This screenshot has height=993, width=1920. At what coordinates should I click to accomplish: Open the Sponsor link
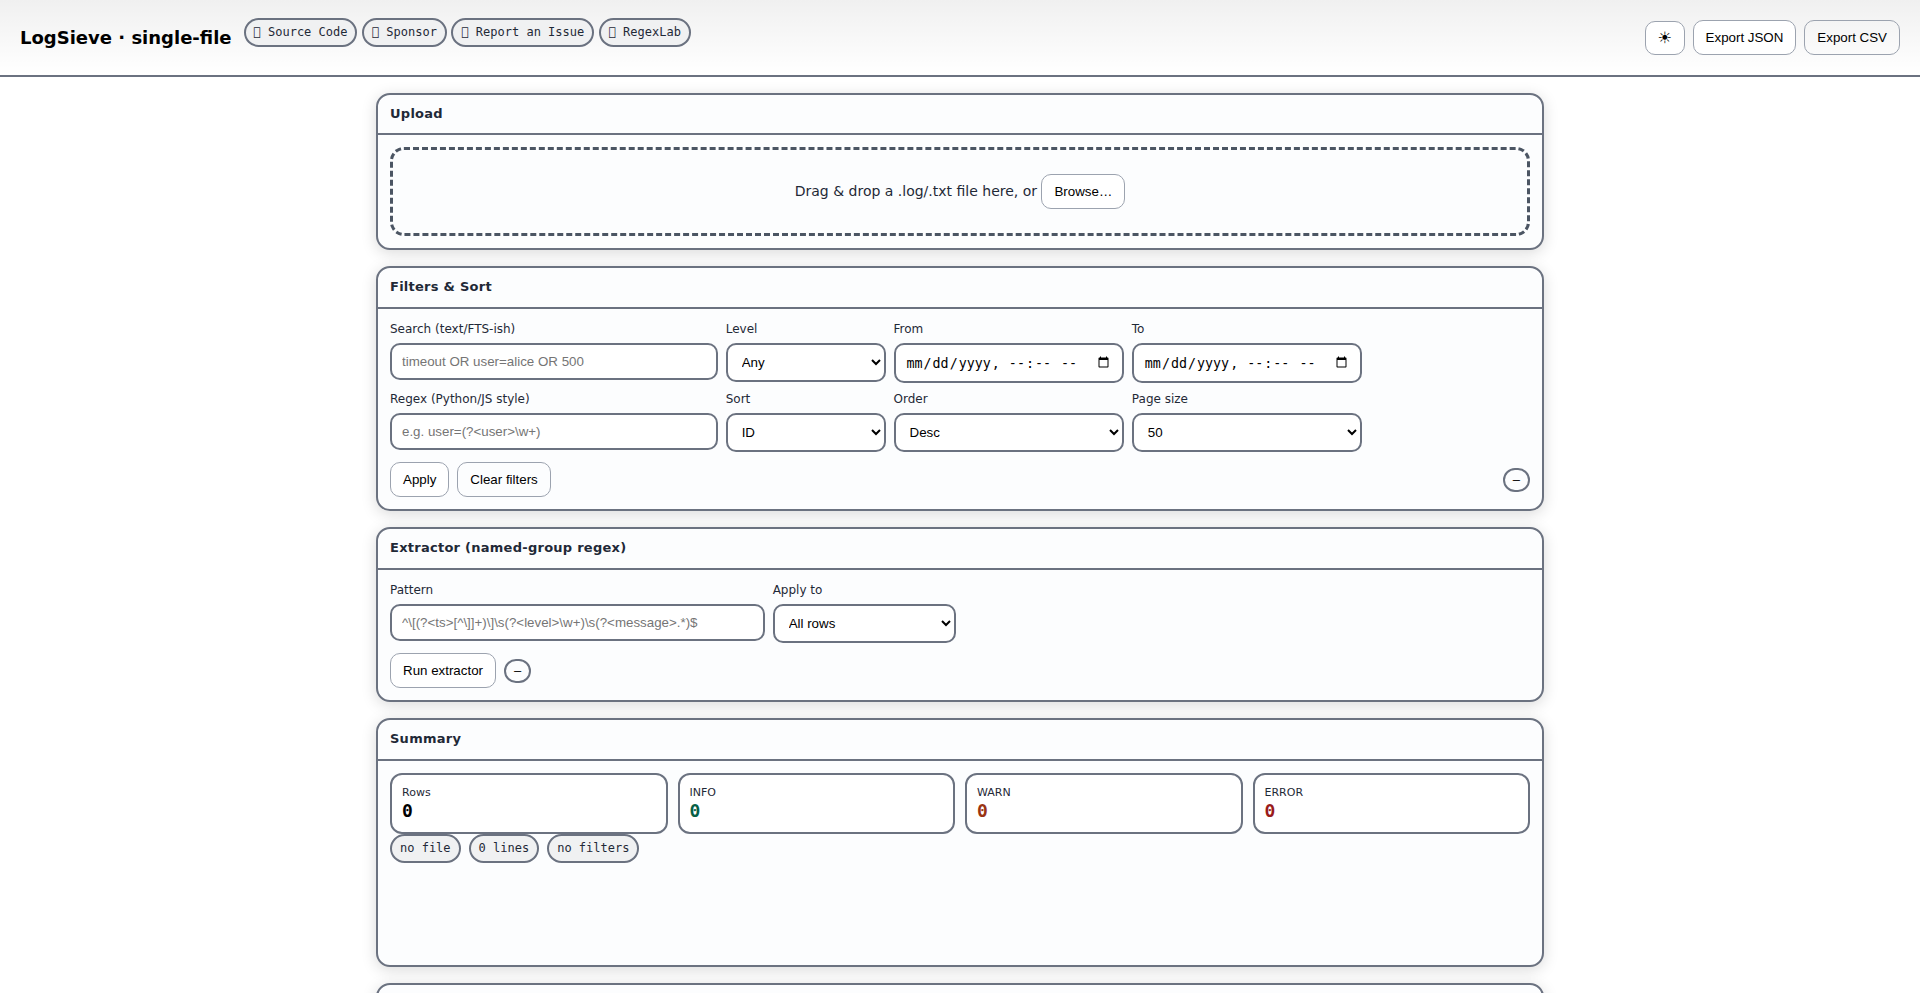(404, 32)
